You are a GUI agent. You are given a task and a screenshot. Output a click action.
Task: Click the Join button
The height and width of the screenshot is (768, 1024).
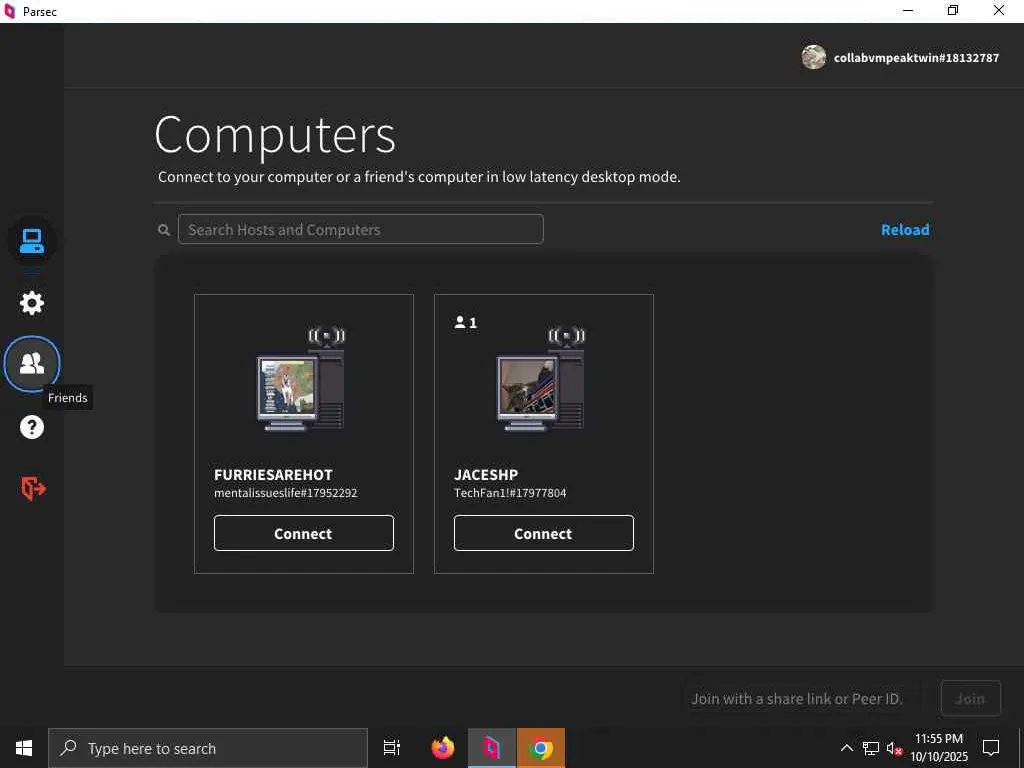[970, 699]
